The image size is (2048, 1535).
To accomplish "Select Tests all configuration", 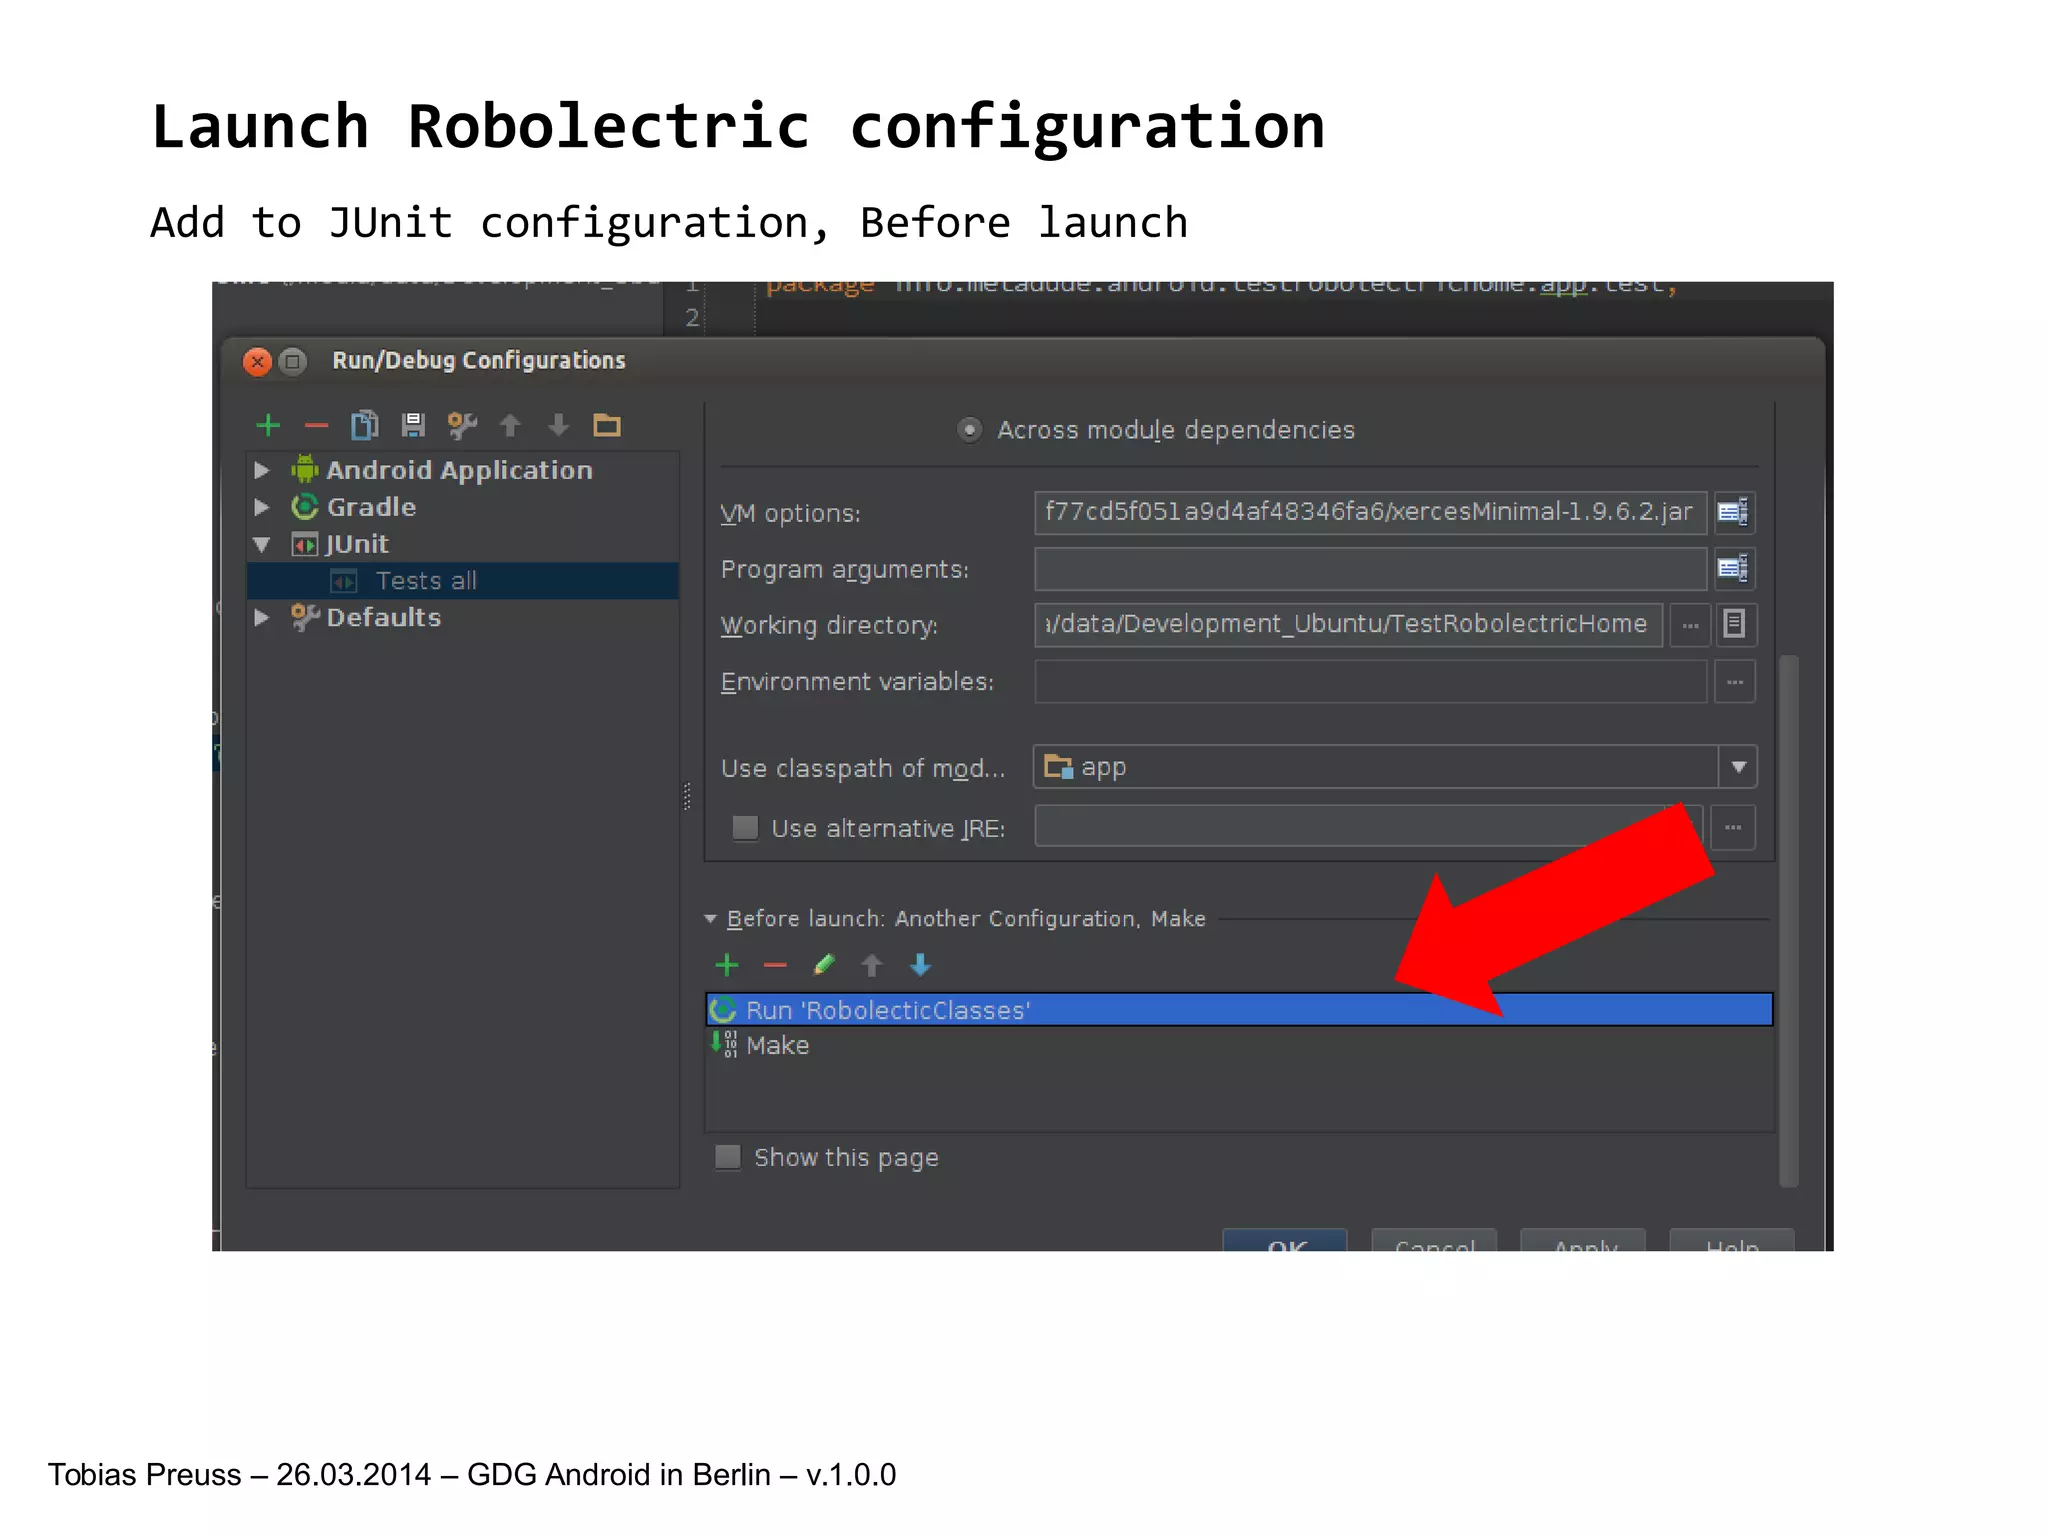I will pos(463,581).
